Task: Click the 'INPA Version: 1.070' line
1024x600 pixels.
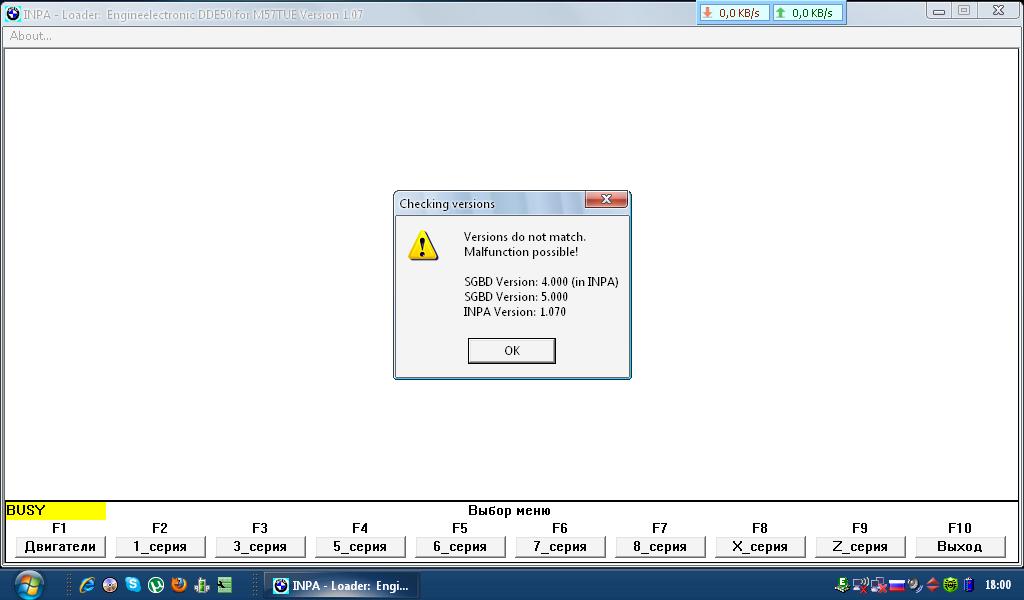Action: pyautogui.click(x=515, y=311)
